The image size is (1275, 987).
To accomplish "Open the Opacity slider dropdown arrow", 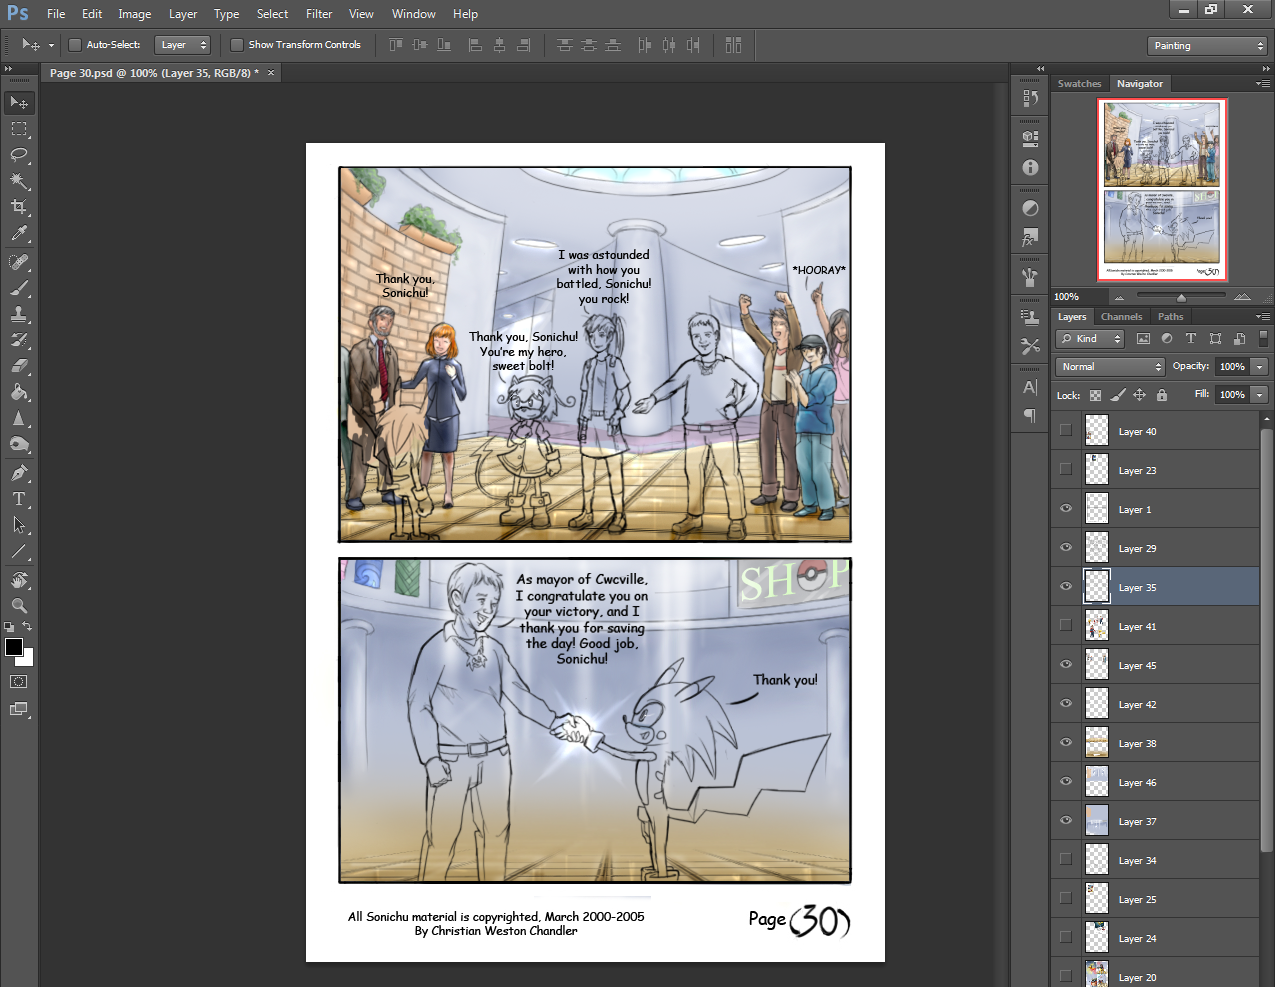I will click(1260, 367).
